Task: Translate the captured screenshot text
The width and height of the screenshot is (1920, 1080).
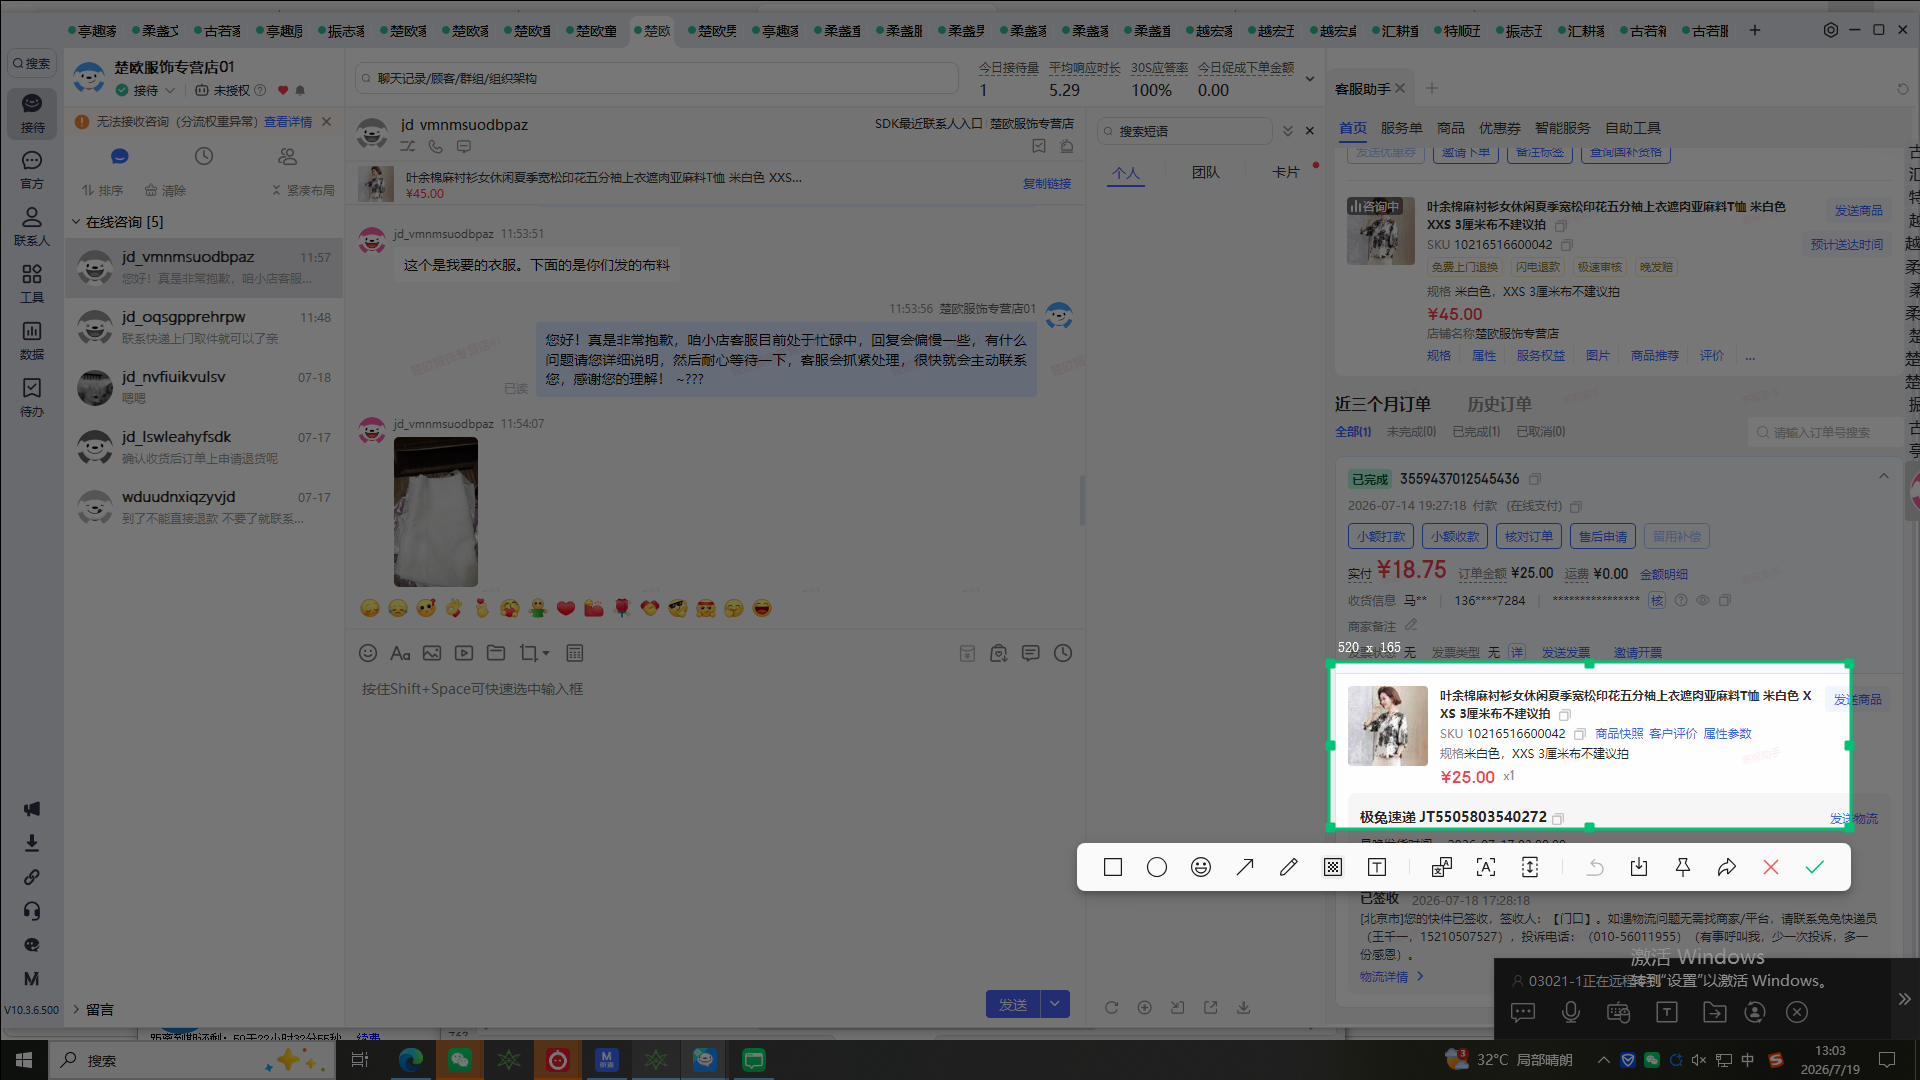Action: (x=1441, y=867)
